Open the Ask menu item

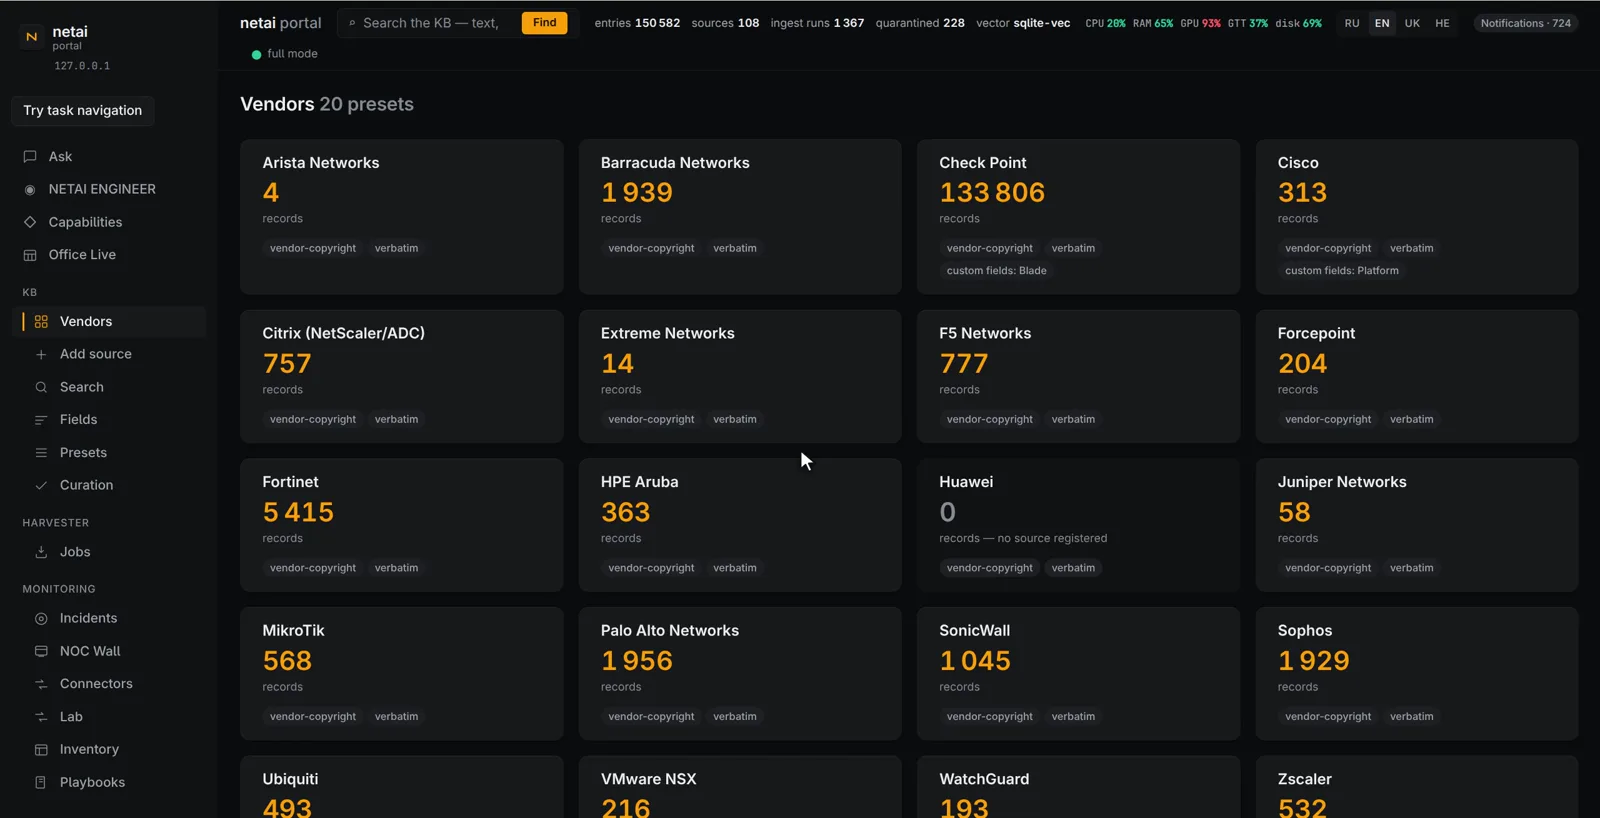(x=108, y=157)
